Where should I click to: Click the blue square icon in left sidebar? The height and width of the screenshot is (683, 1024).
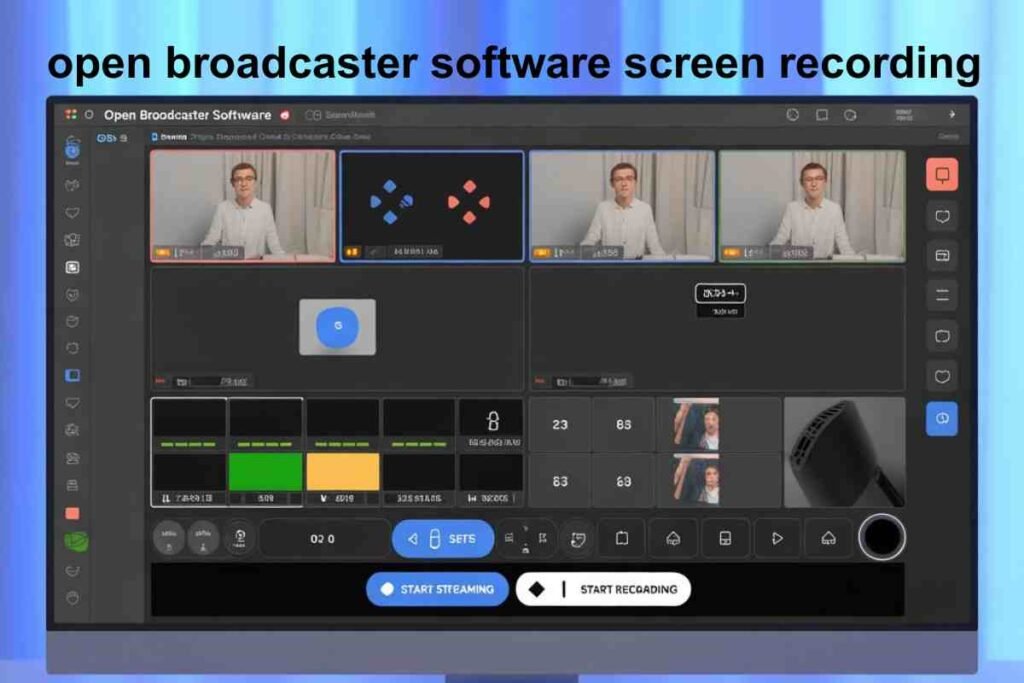(72, 375)
